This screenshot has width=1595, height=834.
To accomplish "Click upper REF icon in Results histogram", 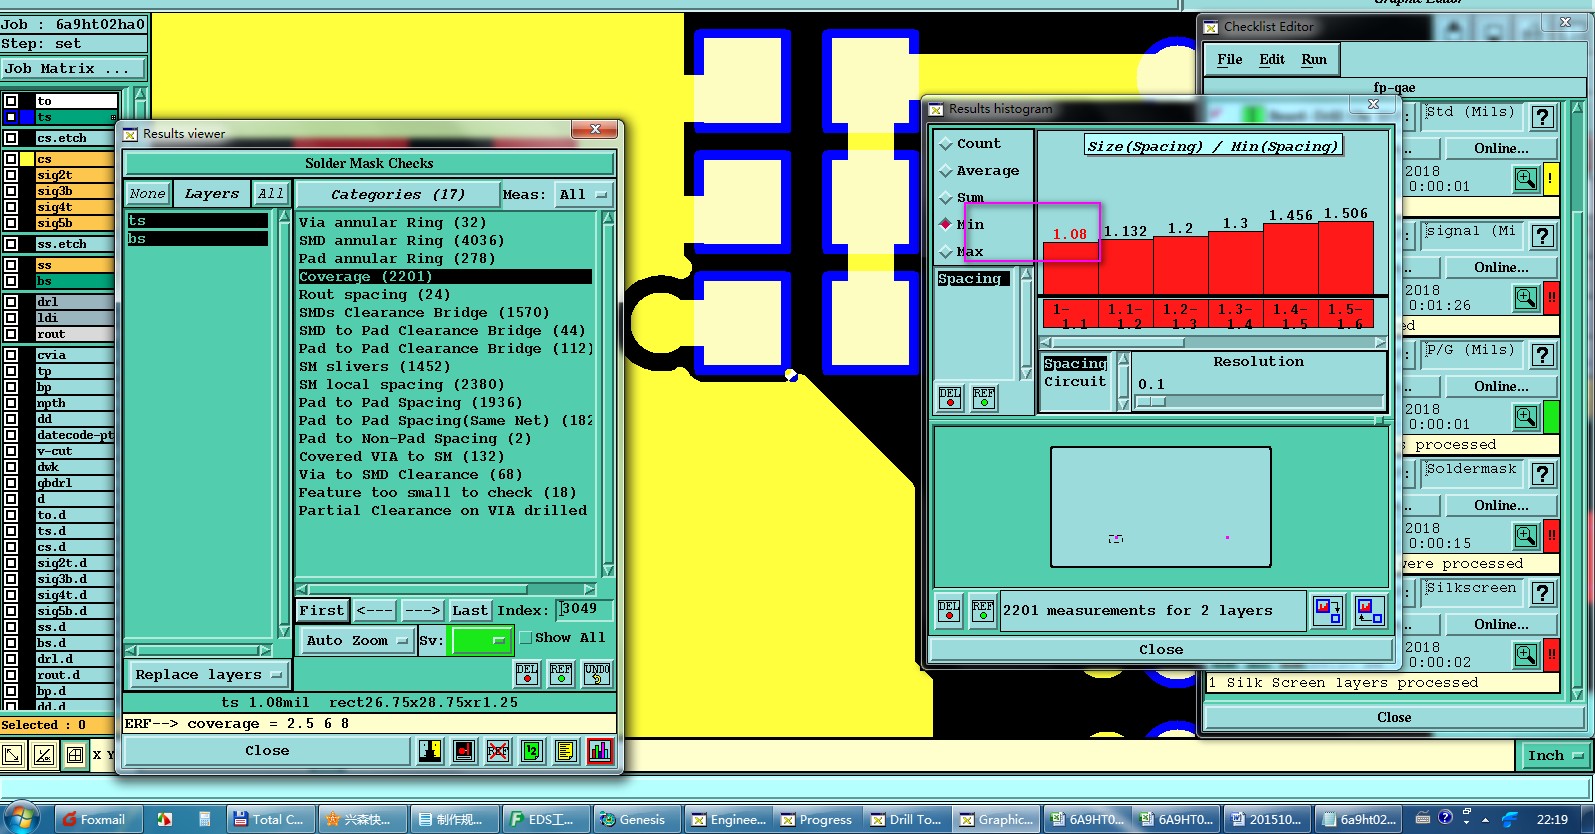I will [984, 397].
